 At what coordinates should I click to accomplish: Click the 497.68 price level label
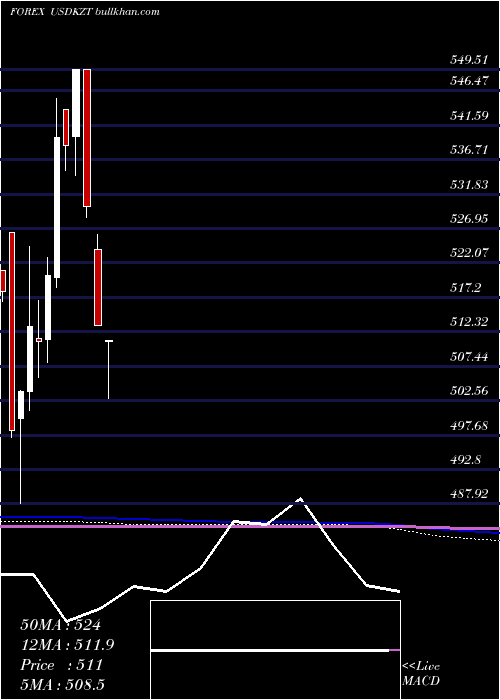pyautogui.click(x=469, y=425)
